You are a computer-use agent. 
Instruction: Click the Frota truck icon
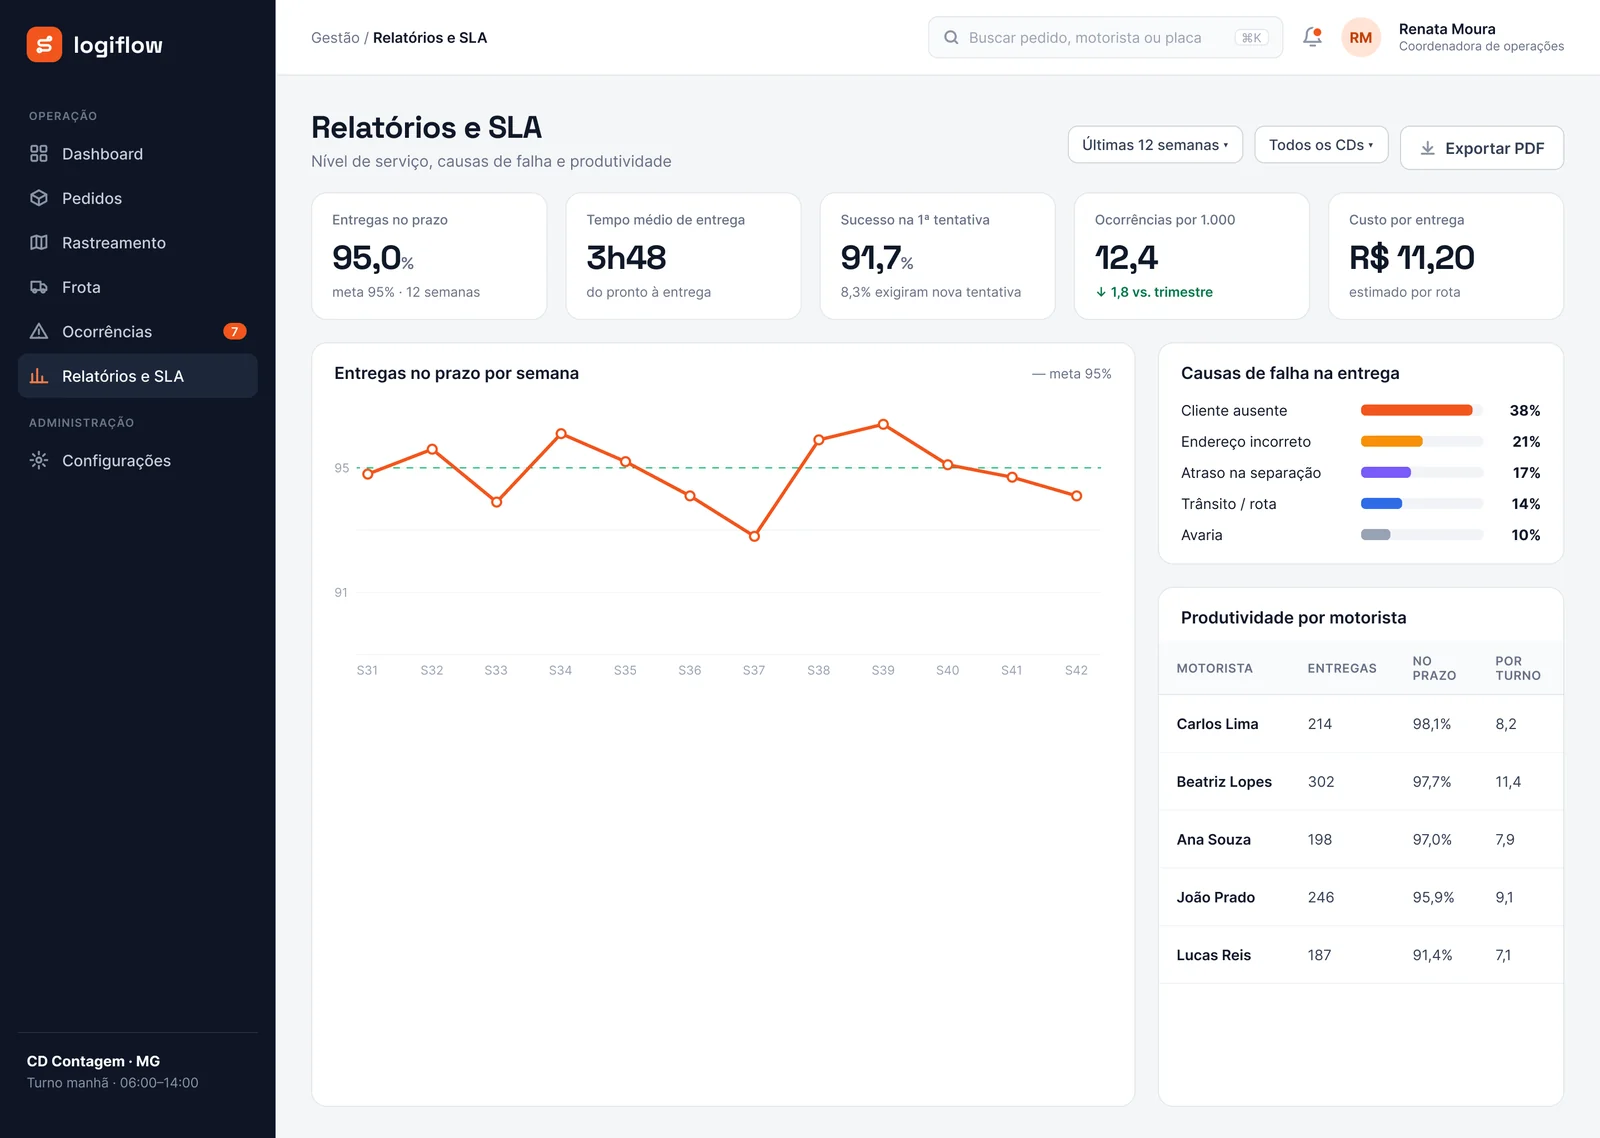(39, 287)
